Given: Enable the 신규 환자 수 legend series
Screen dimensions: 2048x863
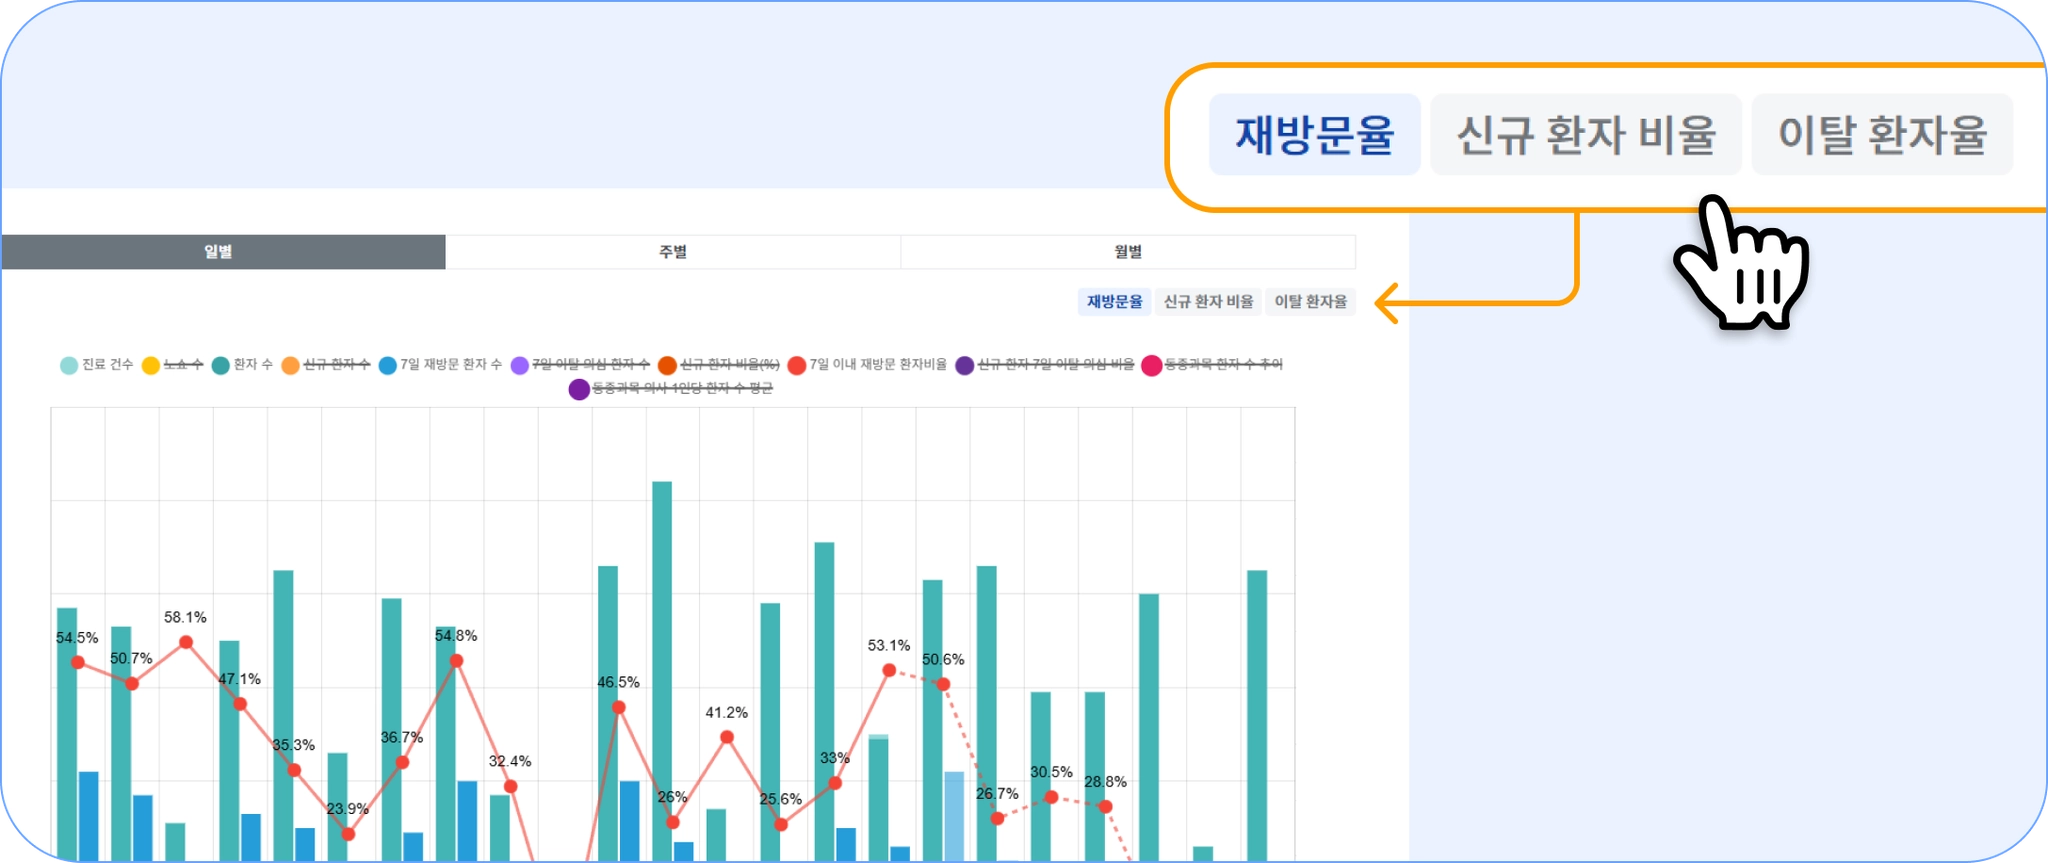Looking at the screenshot, I should (326, 365).
